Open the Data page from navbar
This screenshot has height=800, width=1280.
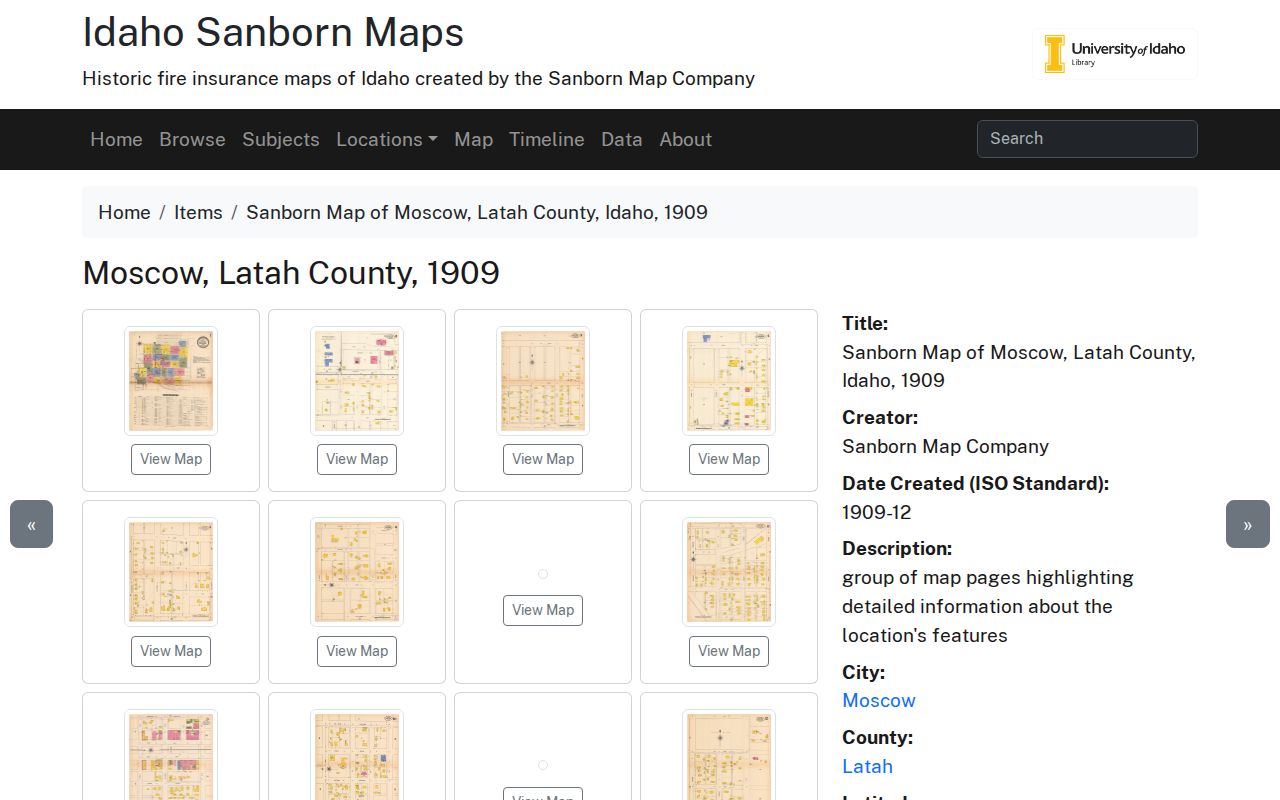pos(622,139)
